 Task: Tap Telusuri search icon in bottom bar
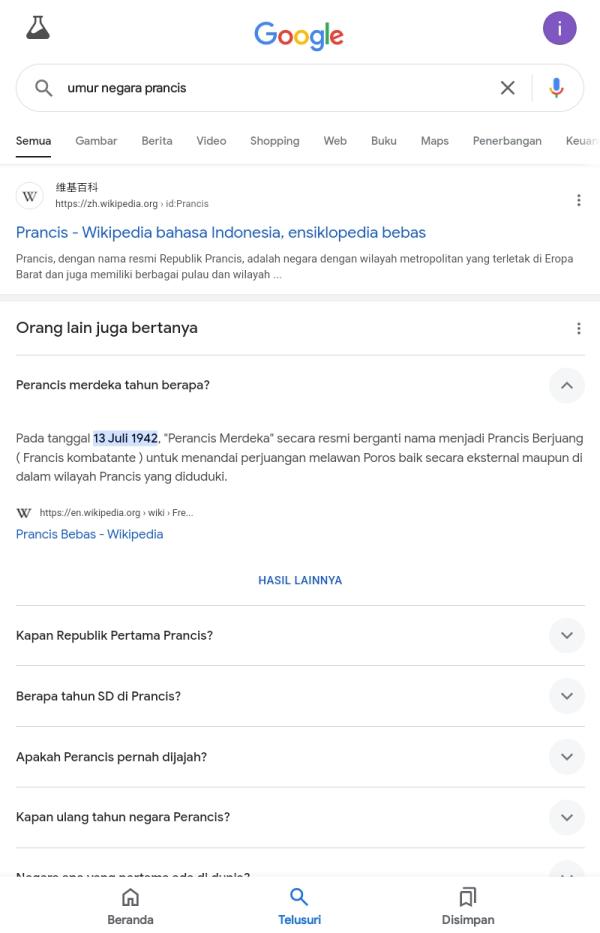299,905
